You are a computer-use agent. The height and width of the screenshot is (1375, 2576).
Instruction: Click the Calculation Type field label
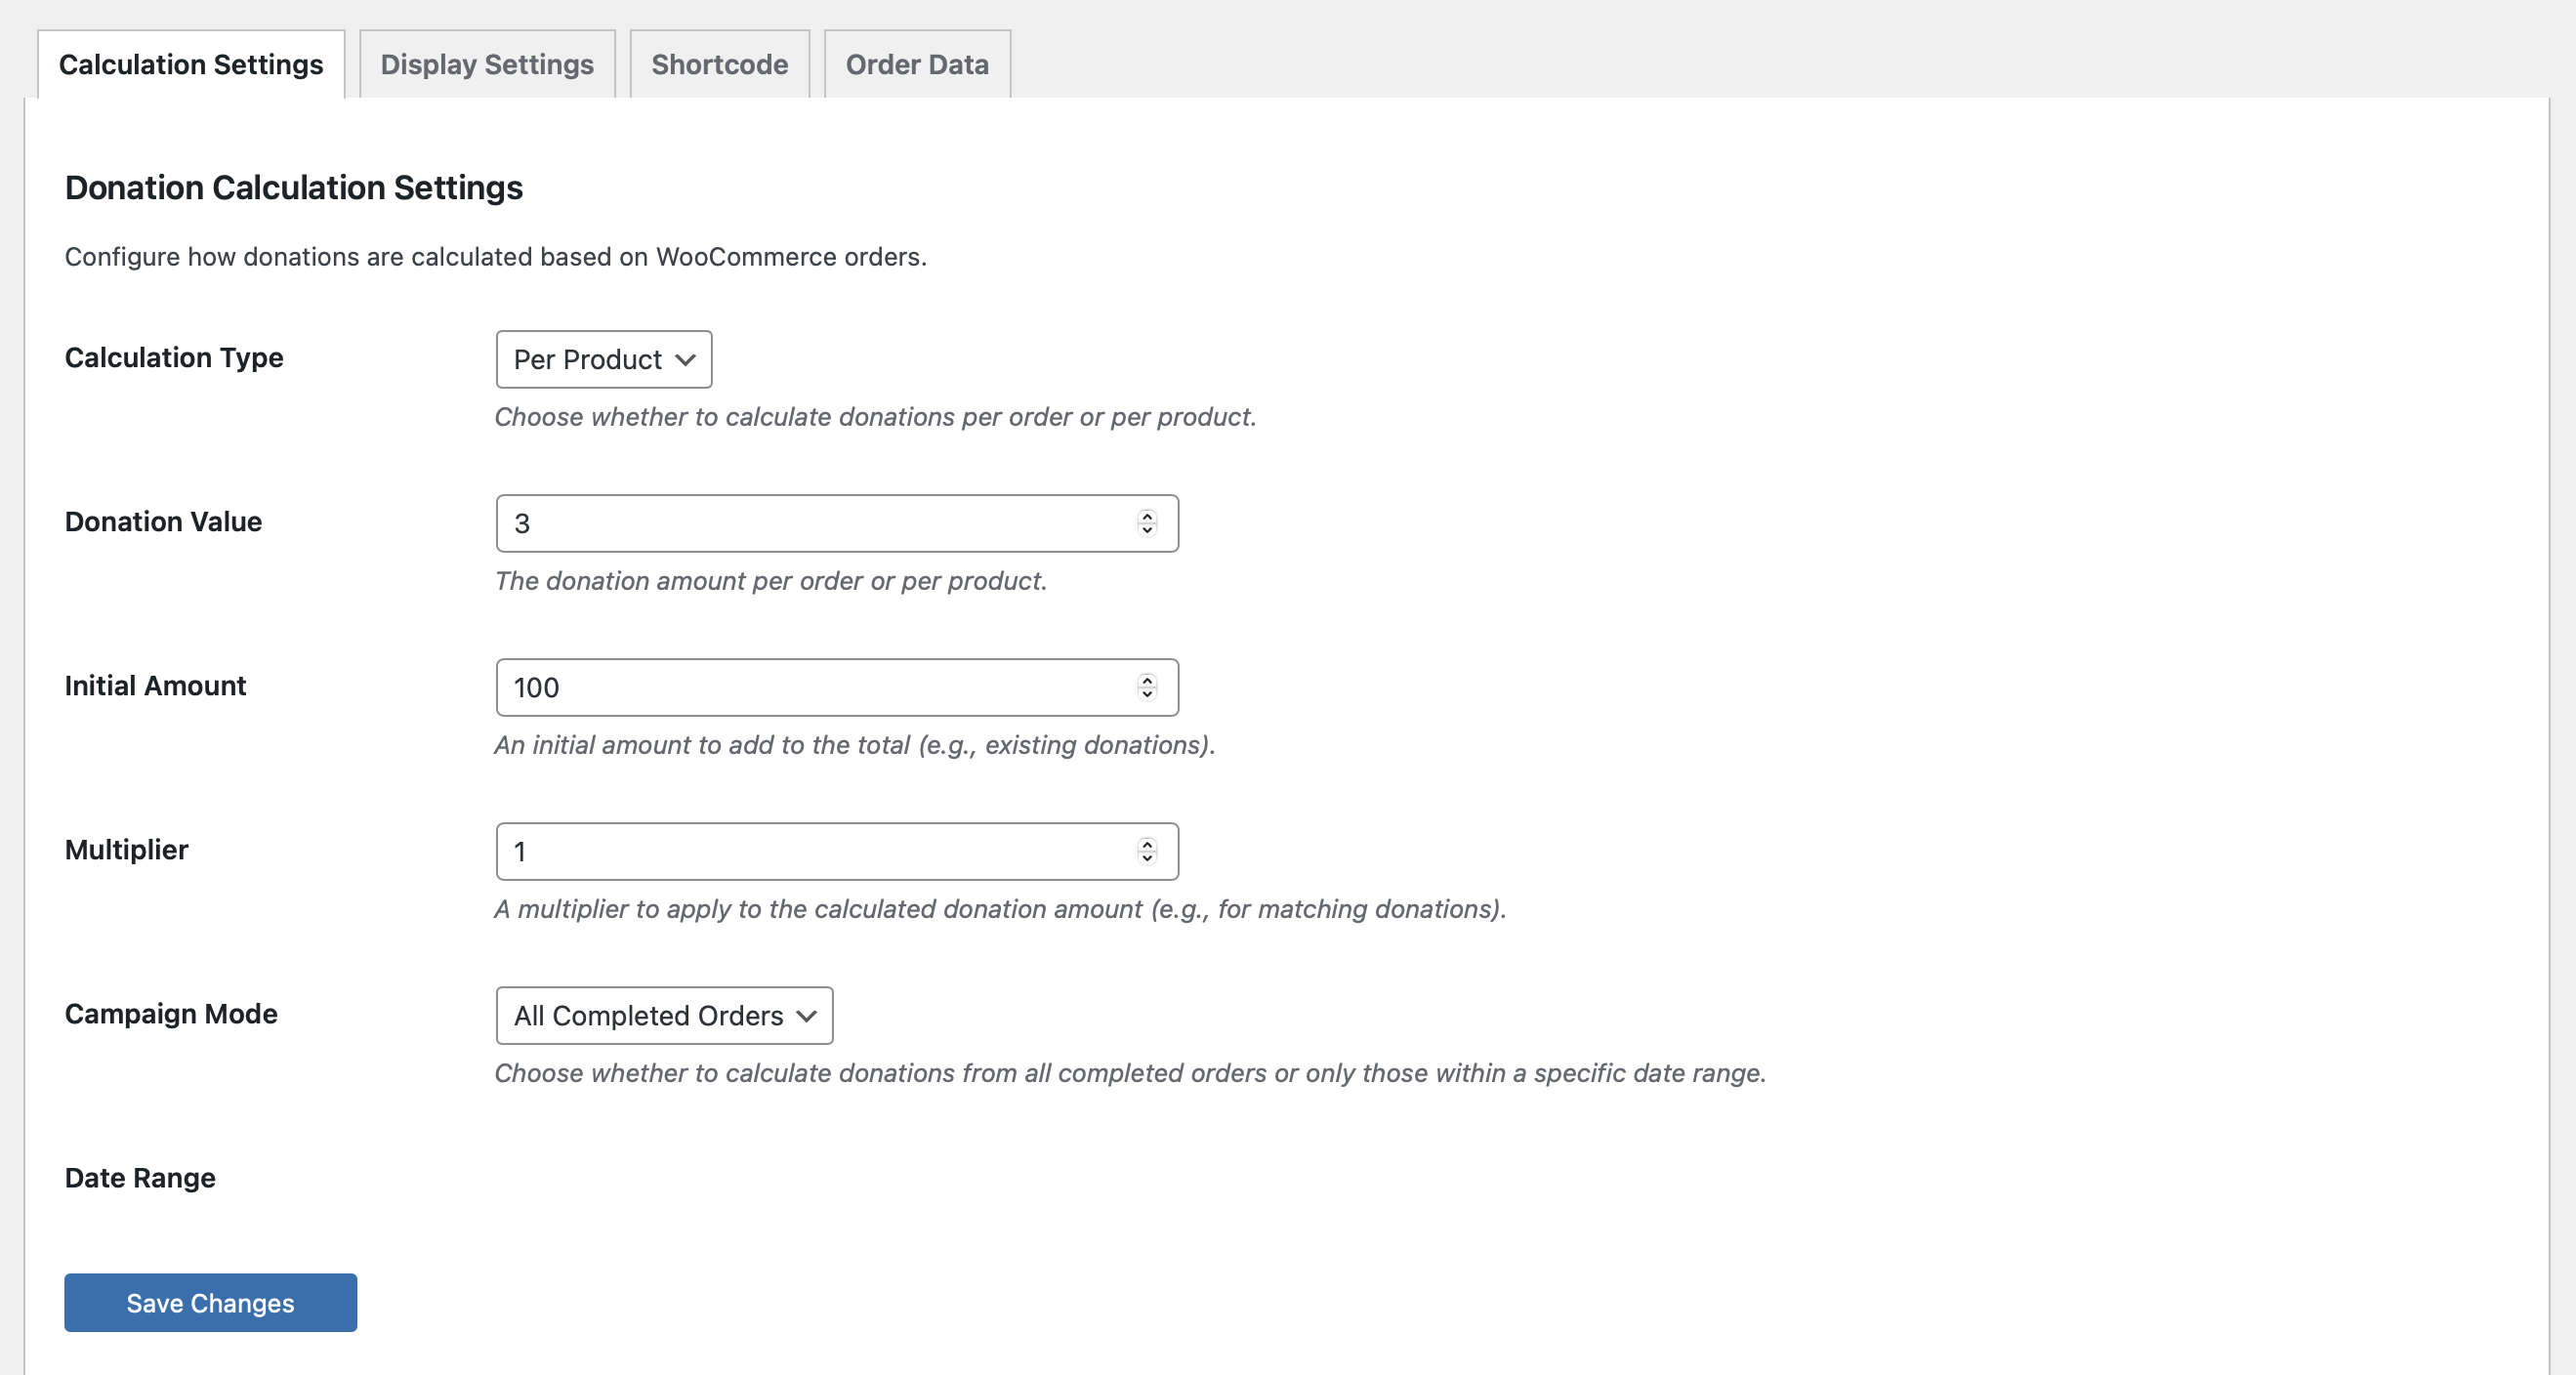coord(174,357)
